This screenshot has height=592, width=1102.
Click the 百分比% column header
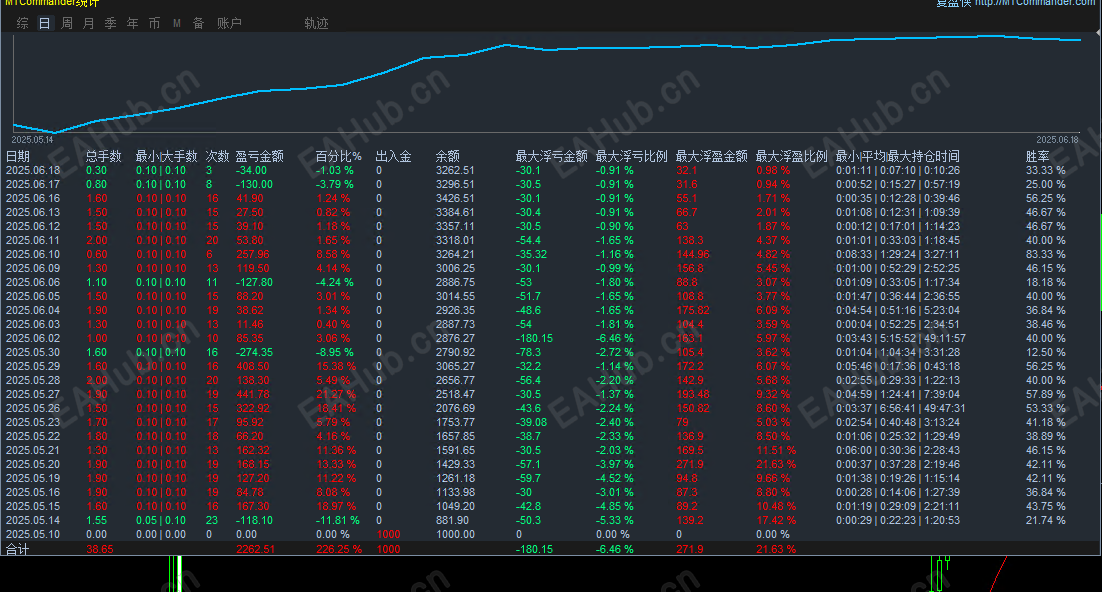[x=338, y=156]
